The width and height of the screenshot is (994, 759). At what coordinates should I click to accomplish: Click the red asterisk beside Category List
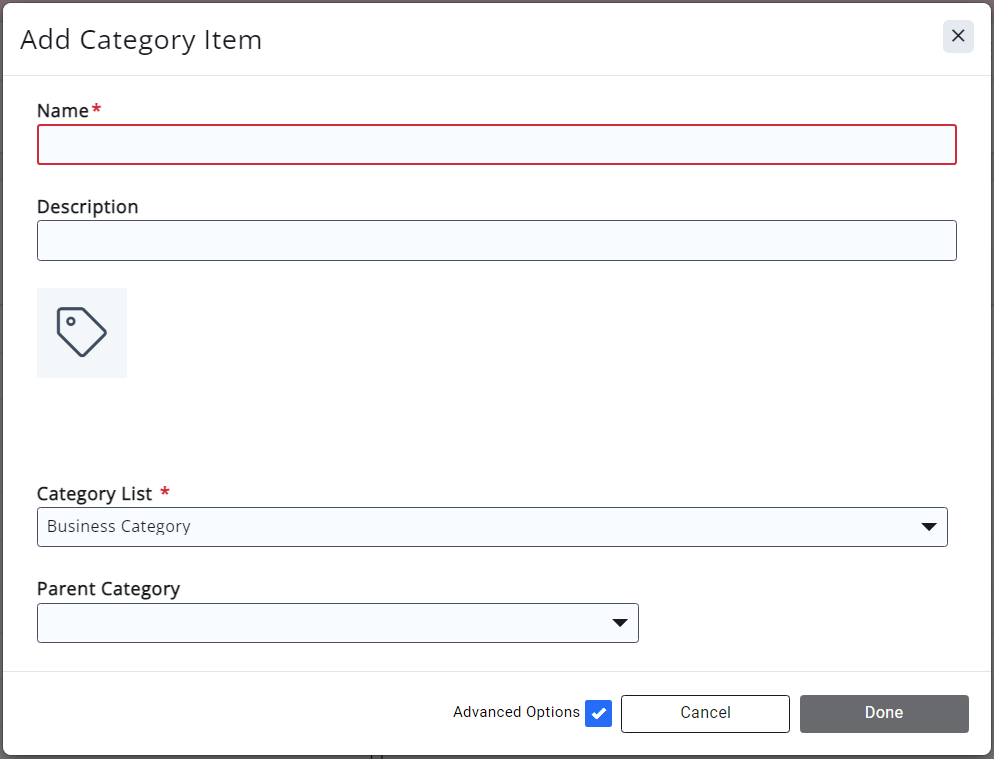pos(165,493)
